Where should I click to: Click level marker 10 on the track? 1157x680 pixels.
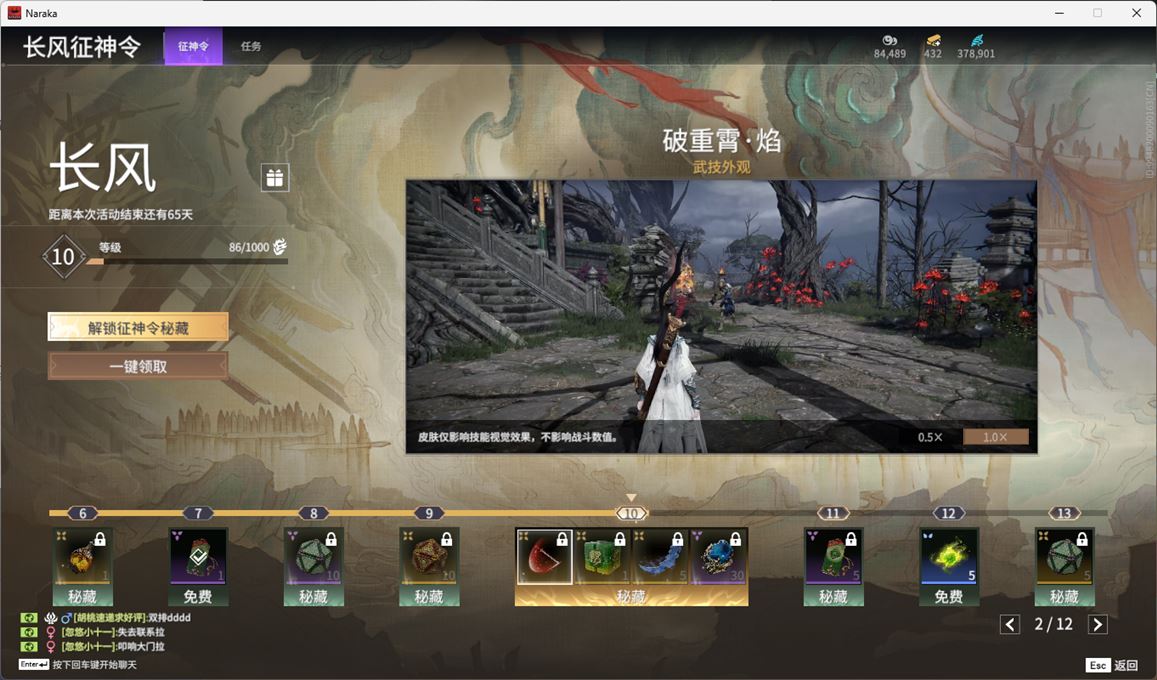coord(631,513)
